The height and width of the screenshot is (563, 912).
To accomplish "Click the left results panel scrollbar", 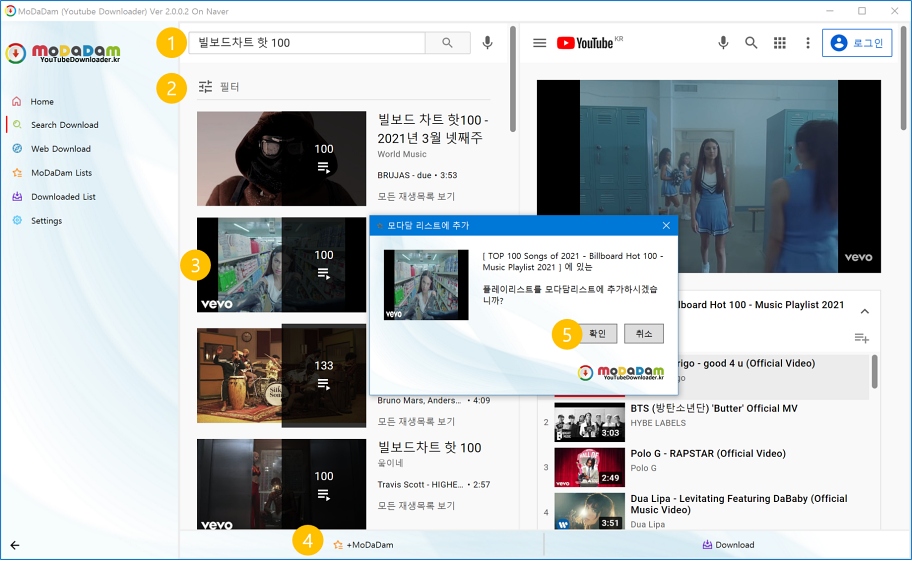I will click(x=512, y=79).
